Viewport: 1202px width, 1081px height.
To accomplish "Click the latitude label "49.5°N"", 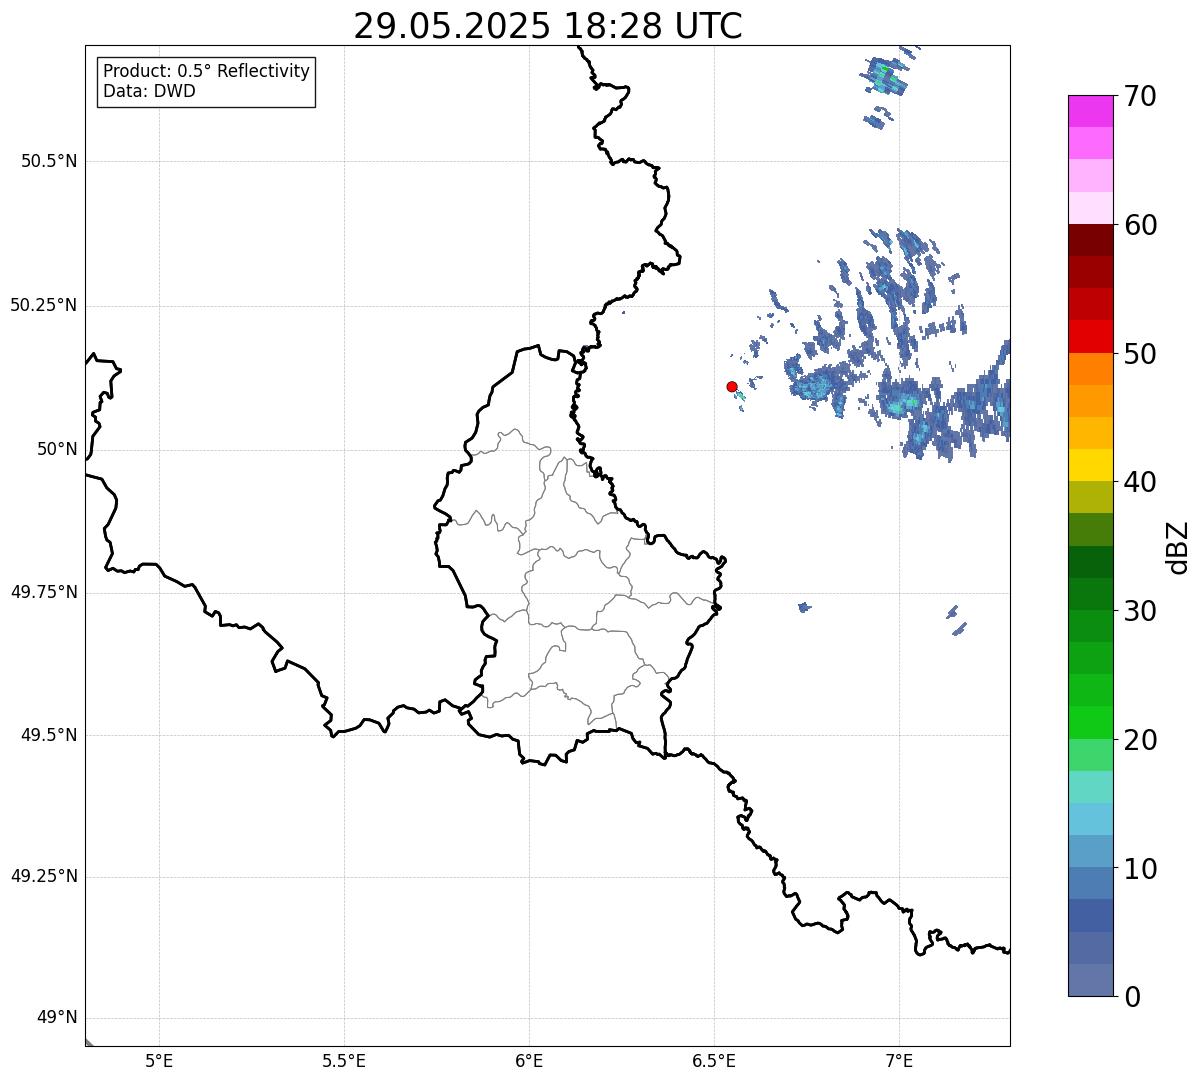I will pyautogui.click(x=49, y=735).
